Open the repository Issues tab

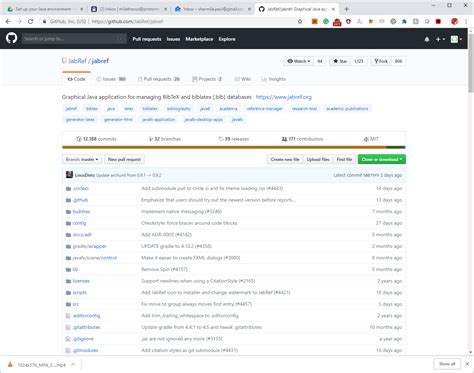(111, 79)
